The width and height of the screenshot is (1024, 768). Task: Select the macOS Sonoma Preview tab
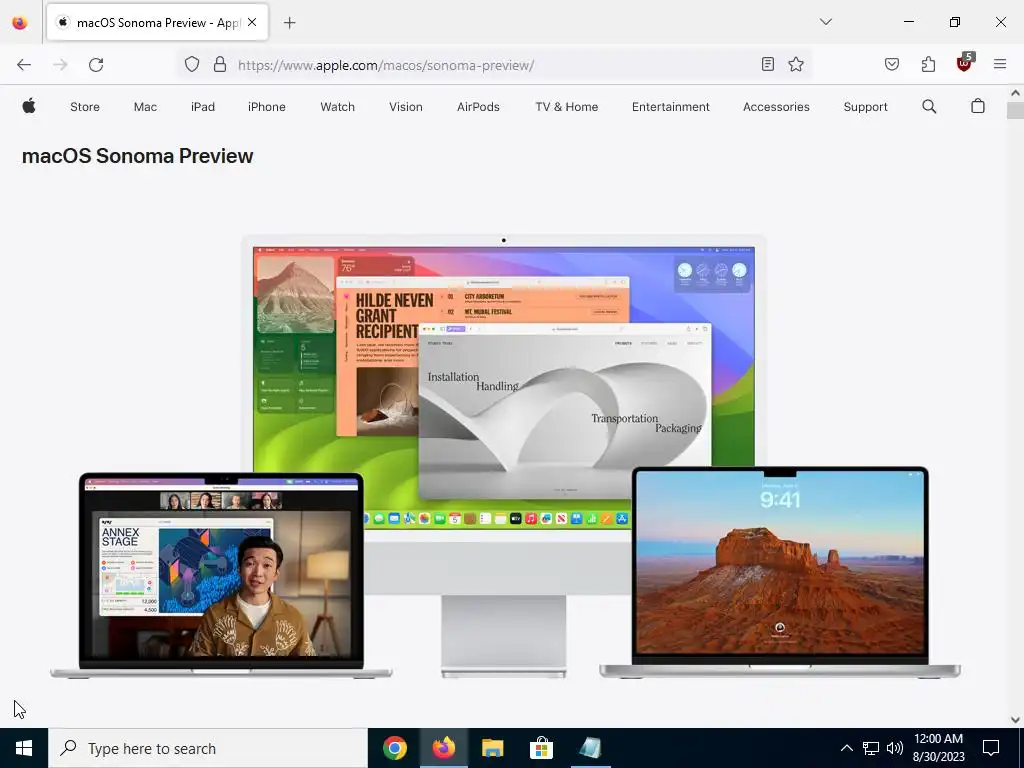point(157,22)
